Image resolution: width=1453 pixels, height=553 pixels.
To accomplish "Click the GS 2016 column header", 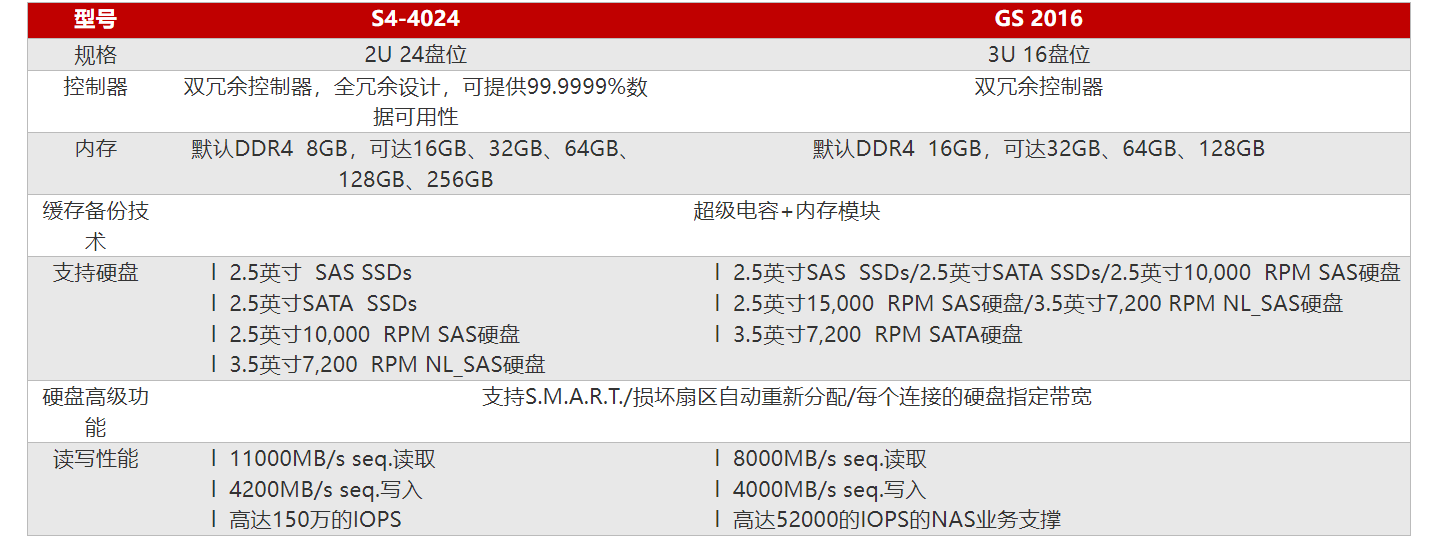I will click(x=1038, y=19).
